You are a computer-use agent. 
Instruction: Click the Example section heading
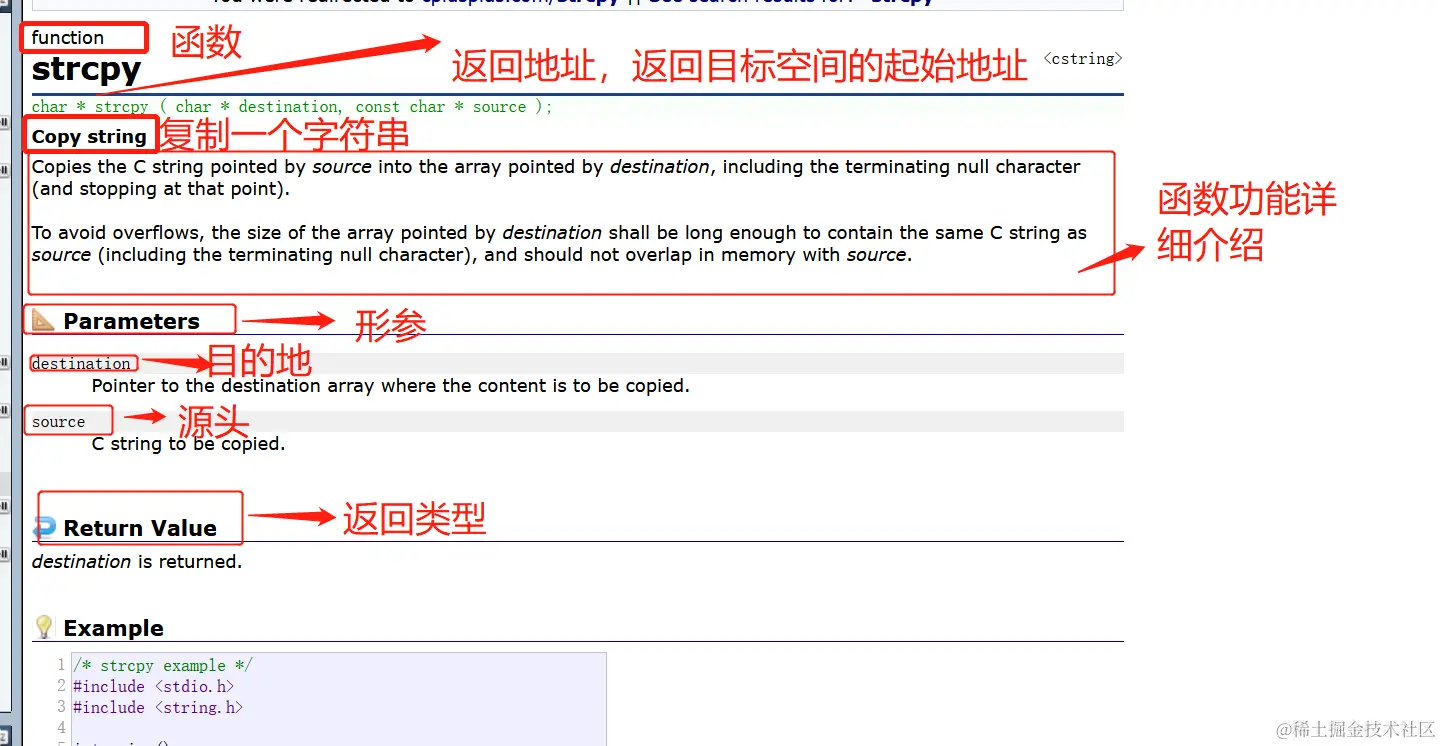coord(113,628)
